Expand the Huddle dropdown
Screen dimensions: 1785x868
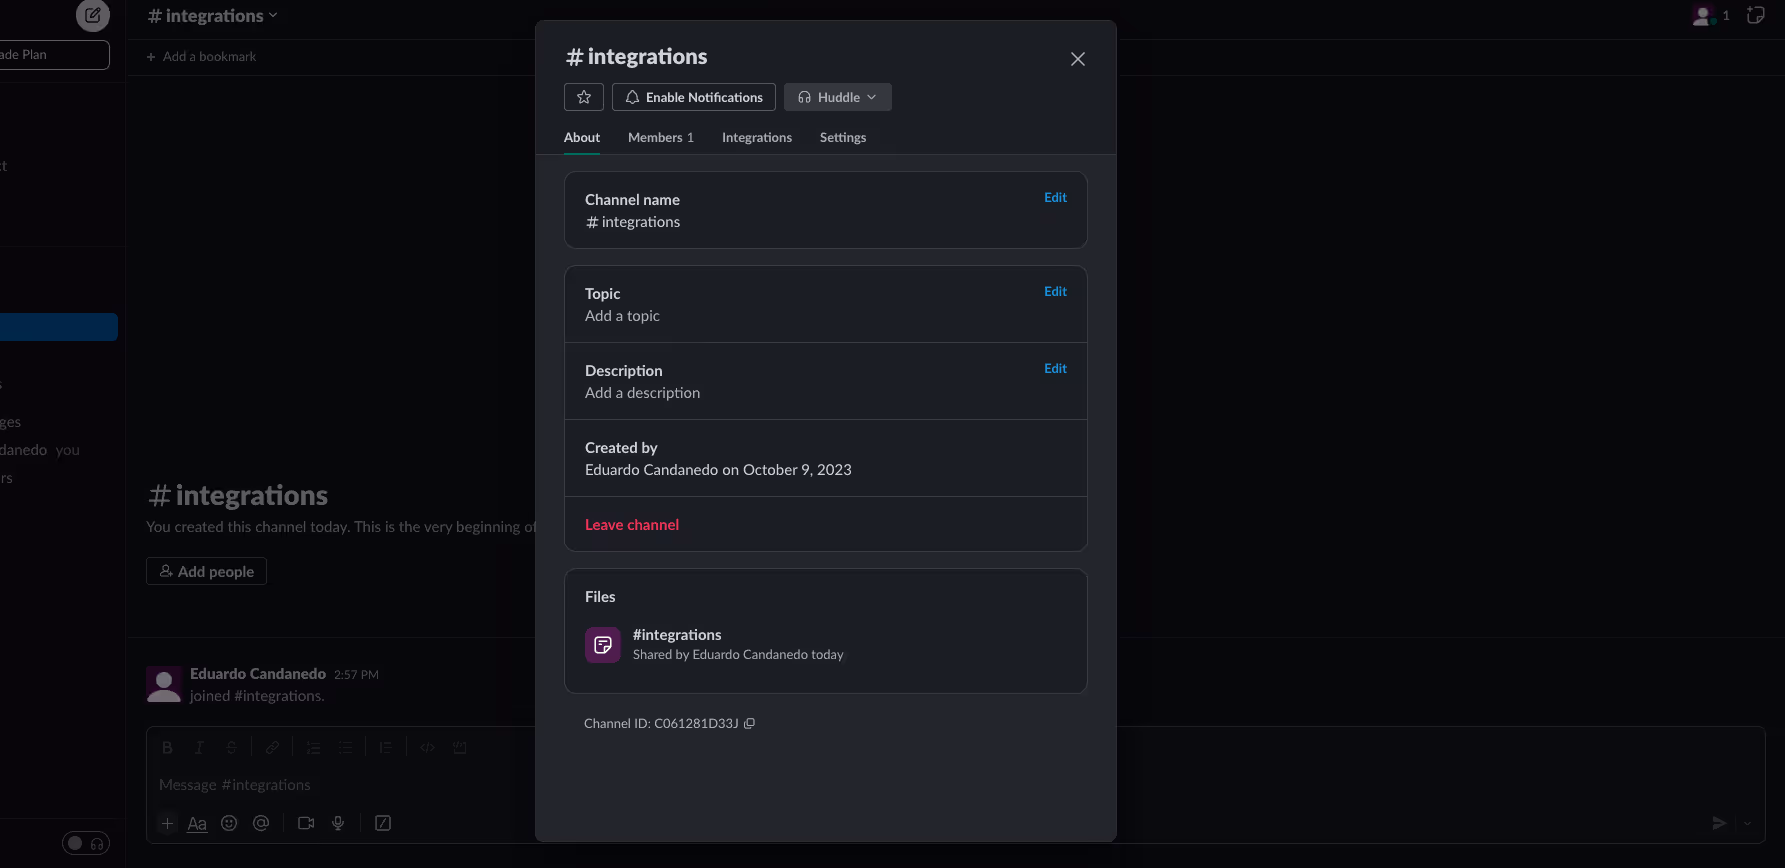click(x=838, y=97)
